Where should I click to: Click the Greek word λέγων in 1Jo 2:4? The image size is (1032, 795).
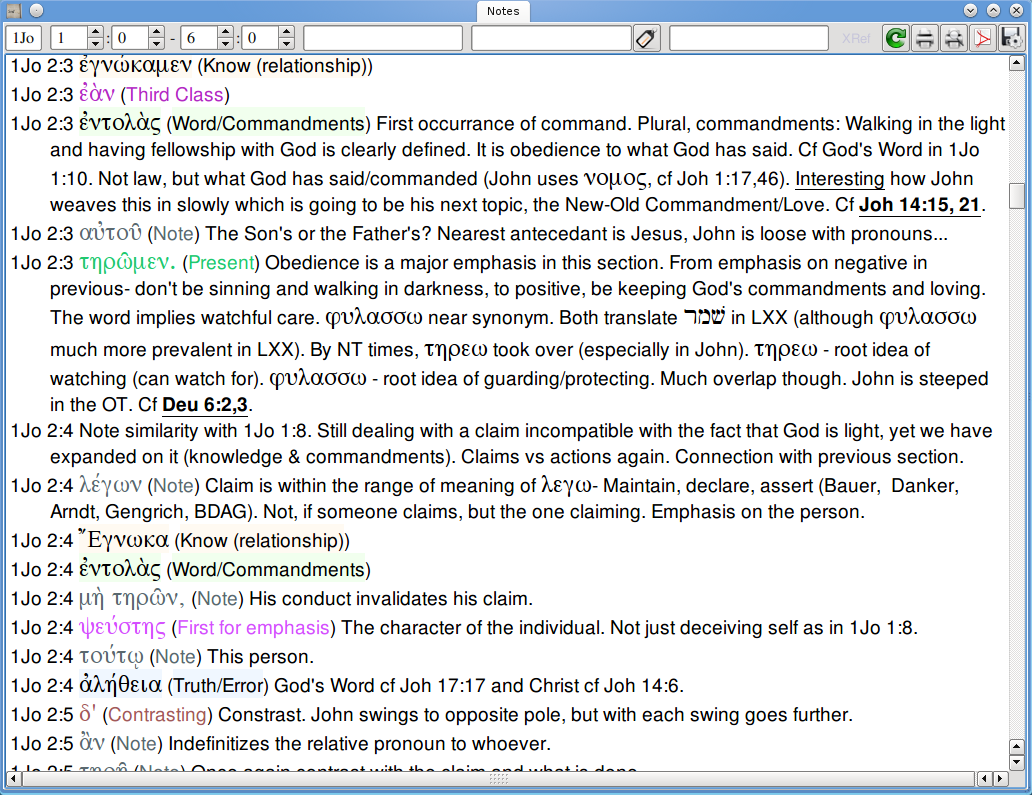111,486
